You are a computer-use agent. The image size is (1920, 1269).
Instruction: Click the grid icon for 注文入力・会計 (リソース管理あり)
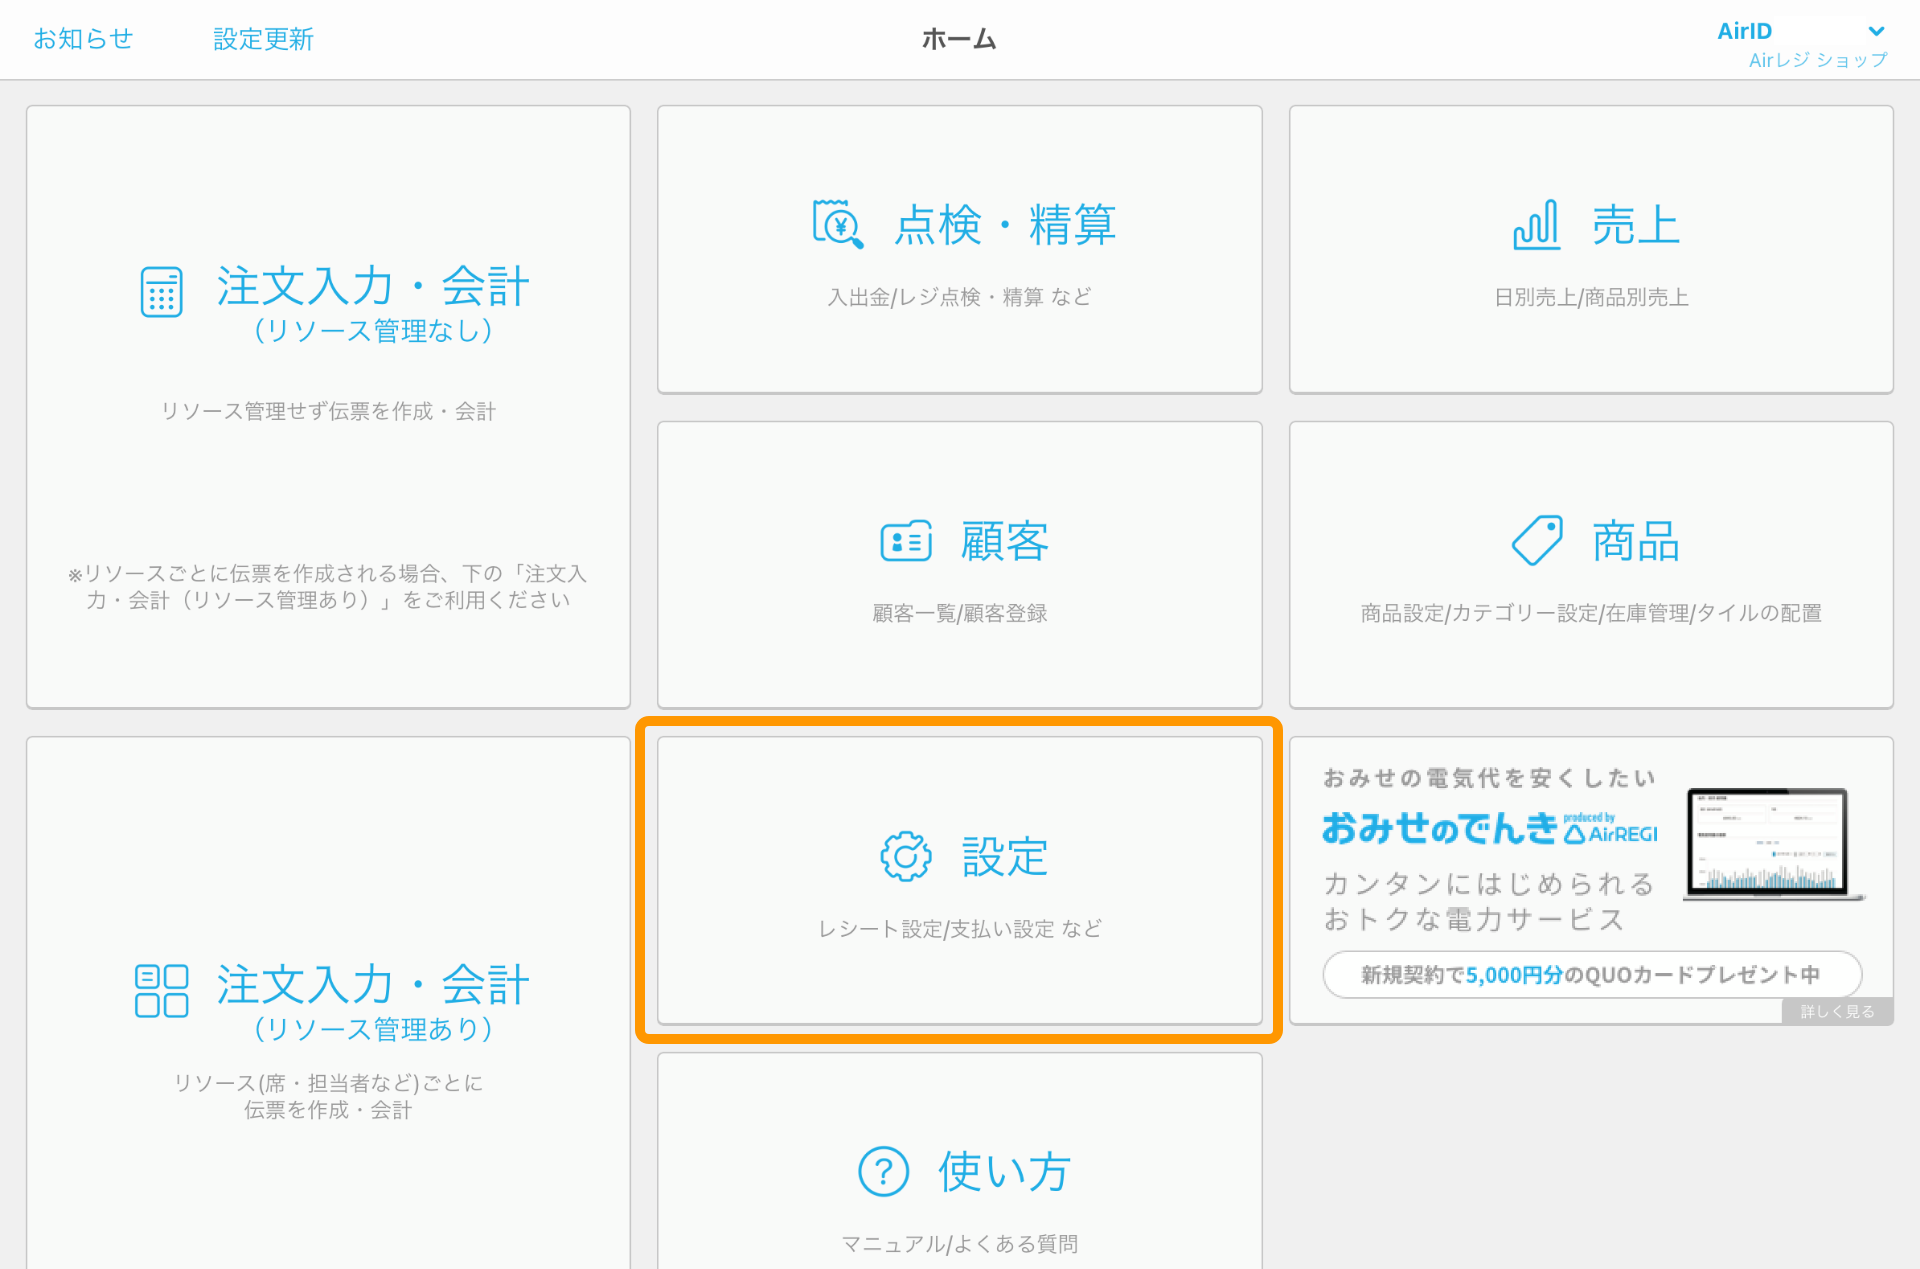(x=161, y=991)
